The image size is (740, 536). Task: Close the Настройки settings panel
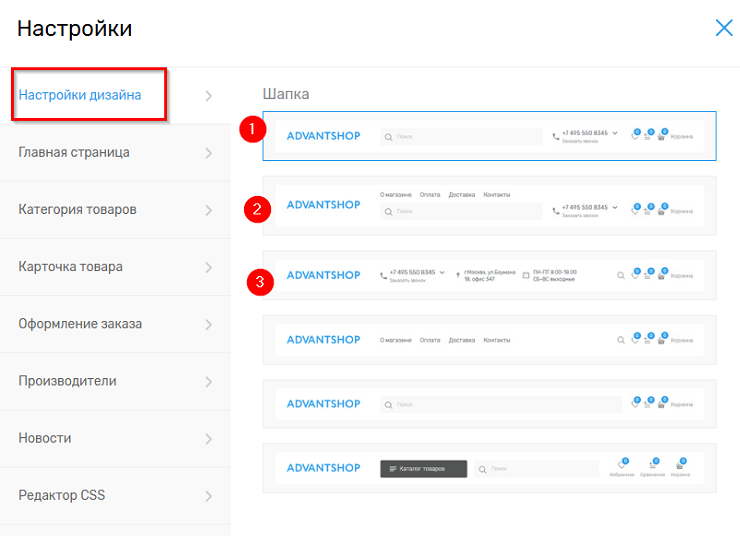click(723, 28)
